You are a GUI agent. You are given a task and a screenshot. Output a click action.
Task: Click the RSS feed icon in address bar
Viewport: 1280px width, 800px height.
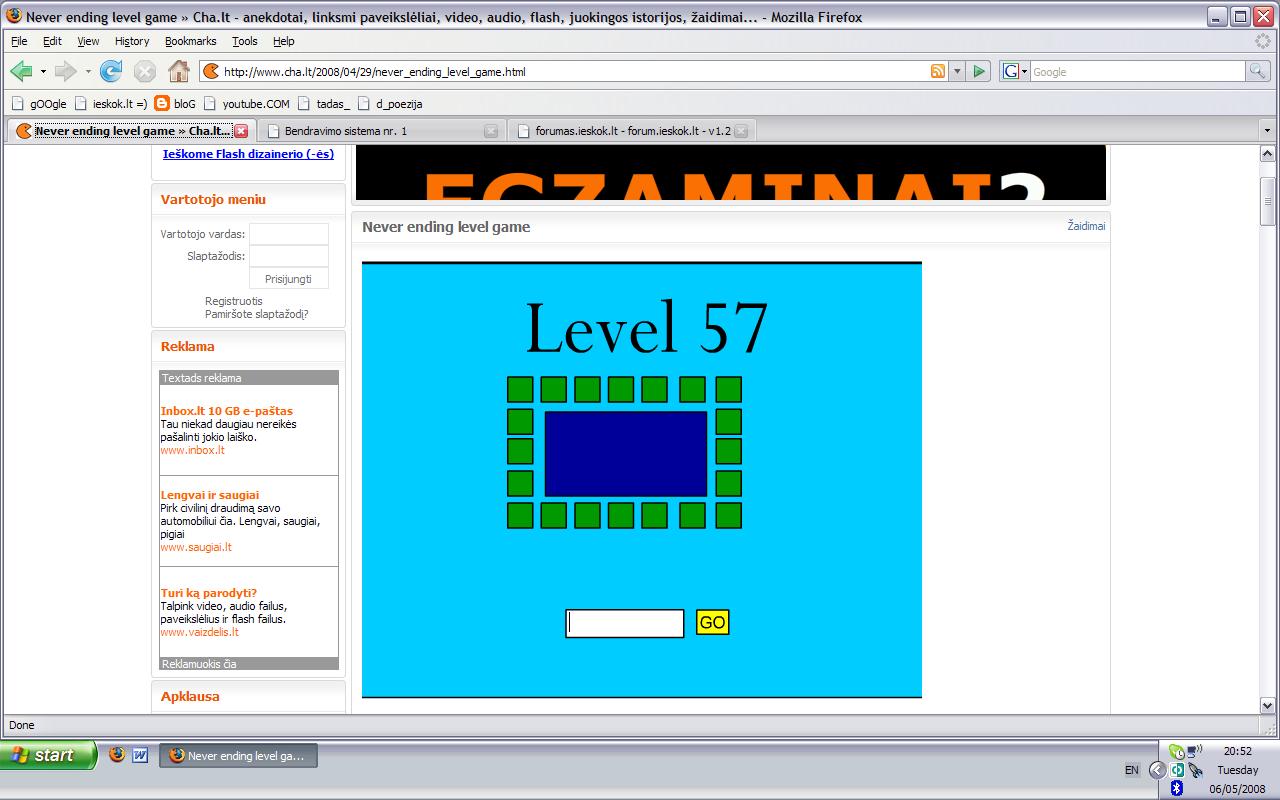coord(938,71)
